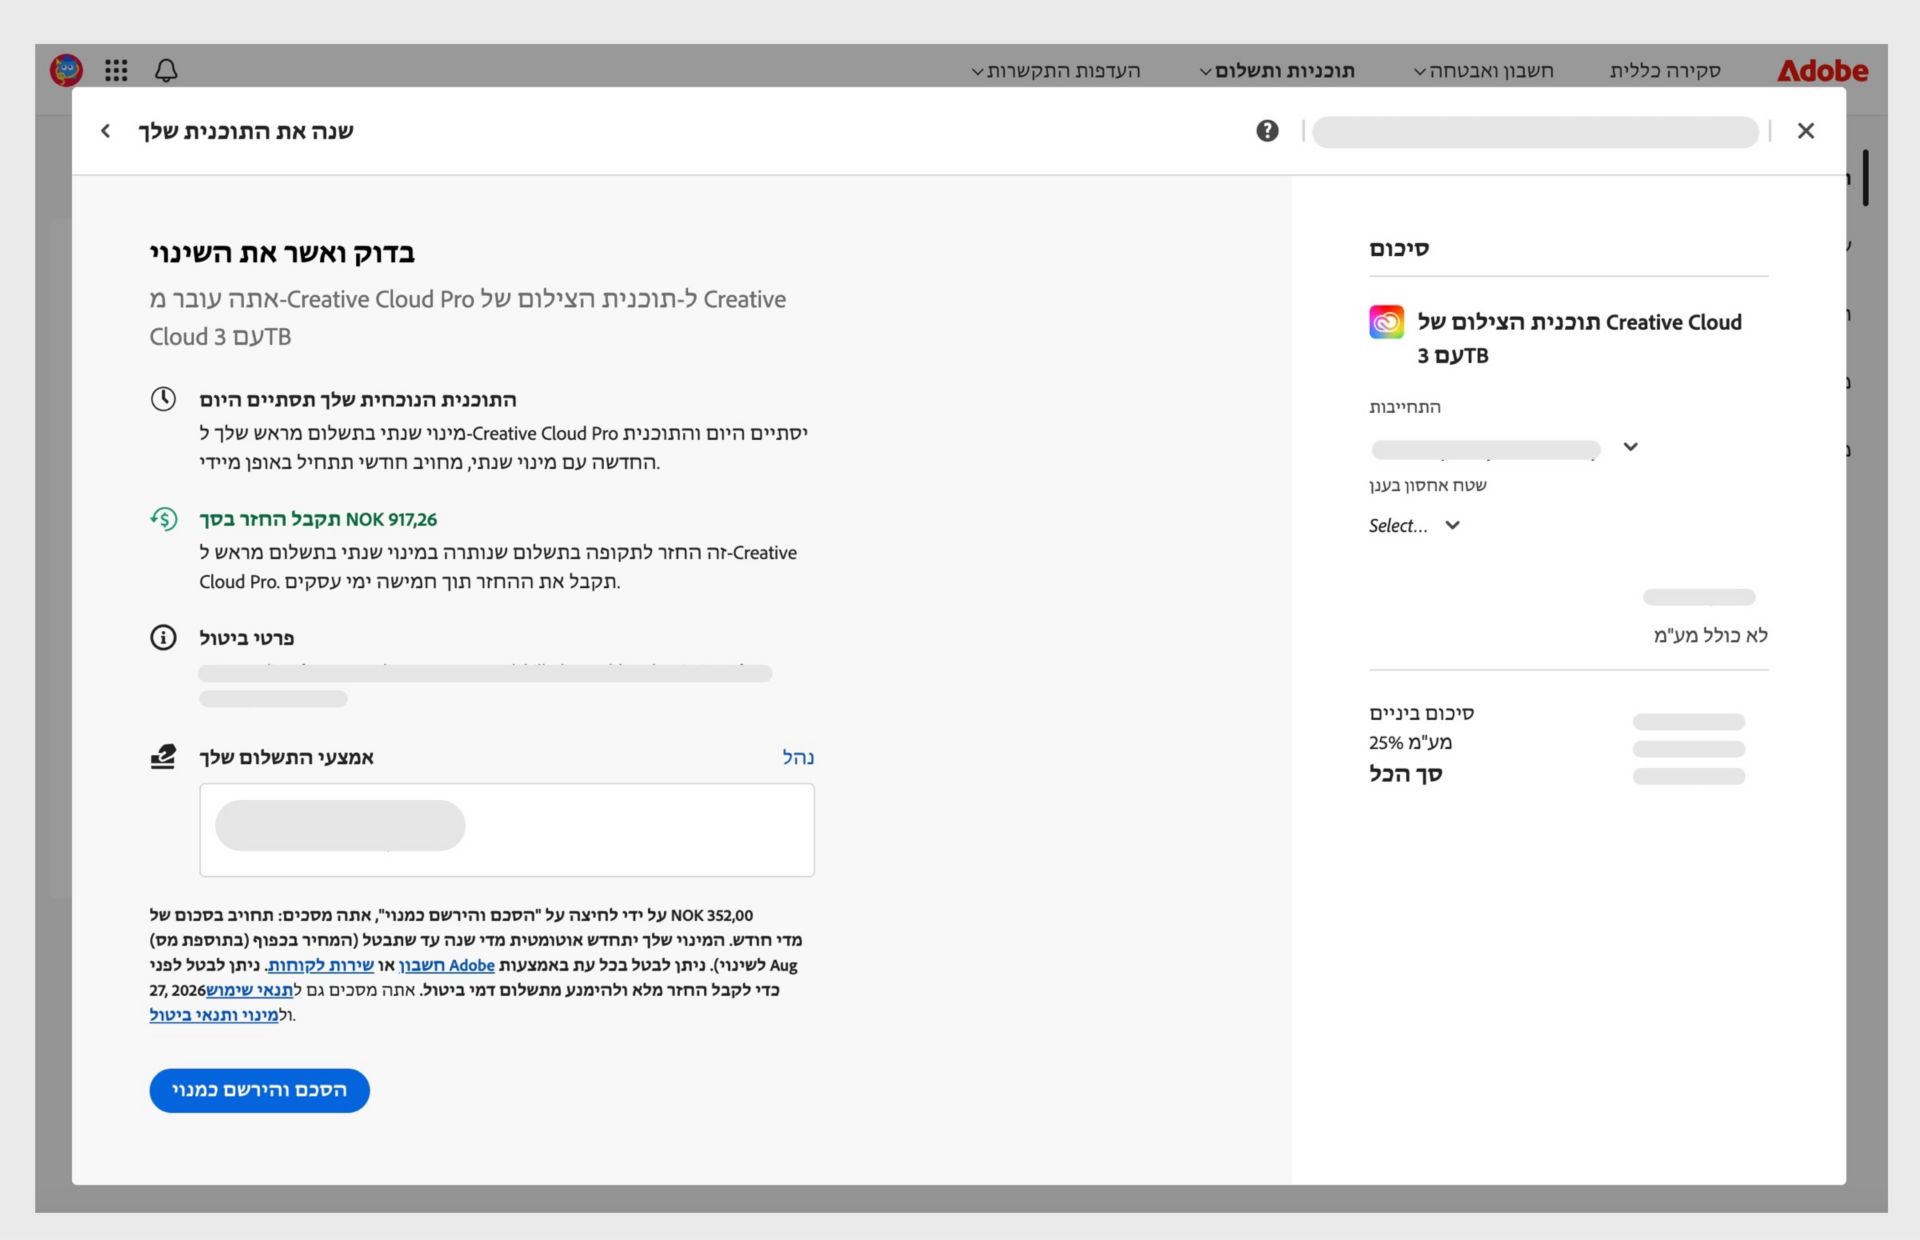Screen dimensions: 1920x1240
Task: Click the סיכום ביניים subtotal label
Action: click(1422, 713)
